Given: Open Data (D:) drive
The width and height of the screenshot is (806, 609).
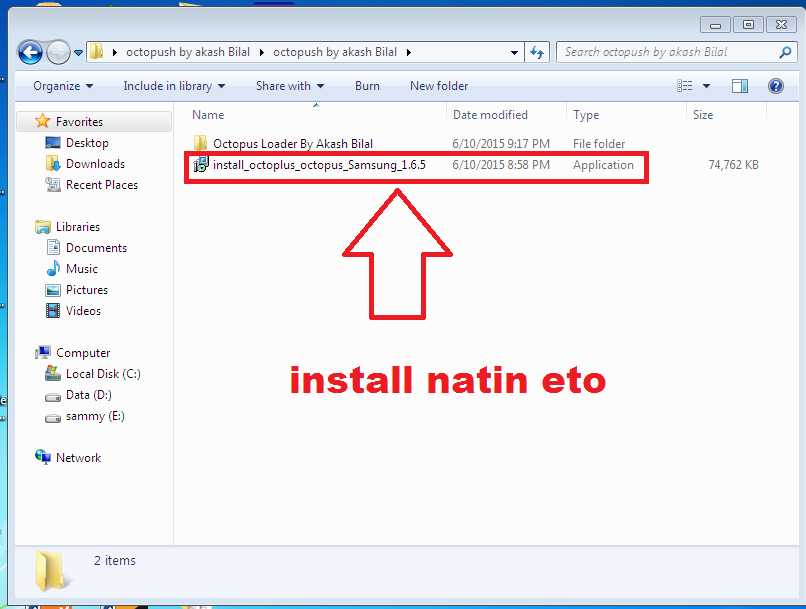Looking at the screenshot, I should point(88,395).
